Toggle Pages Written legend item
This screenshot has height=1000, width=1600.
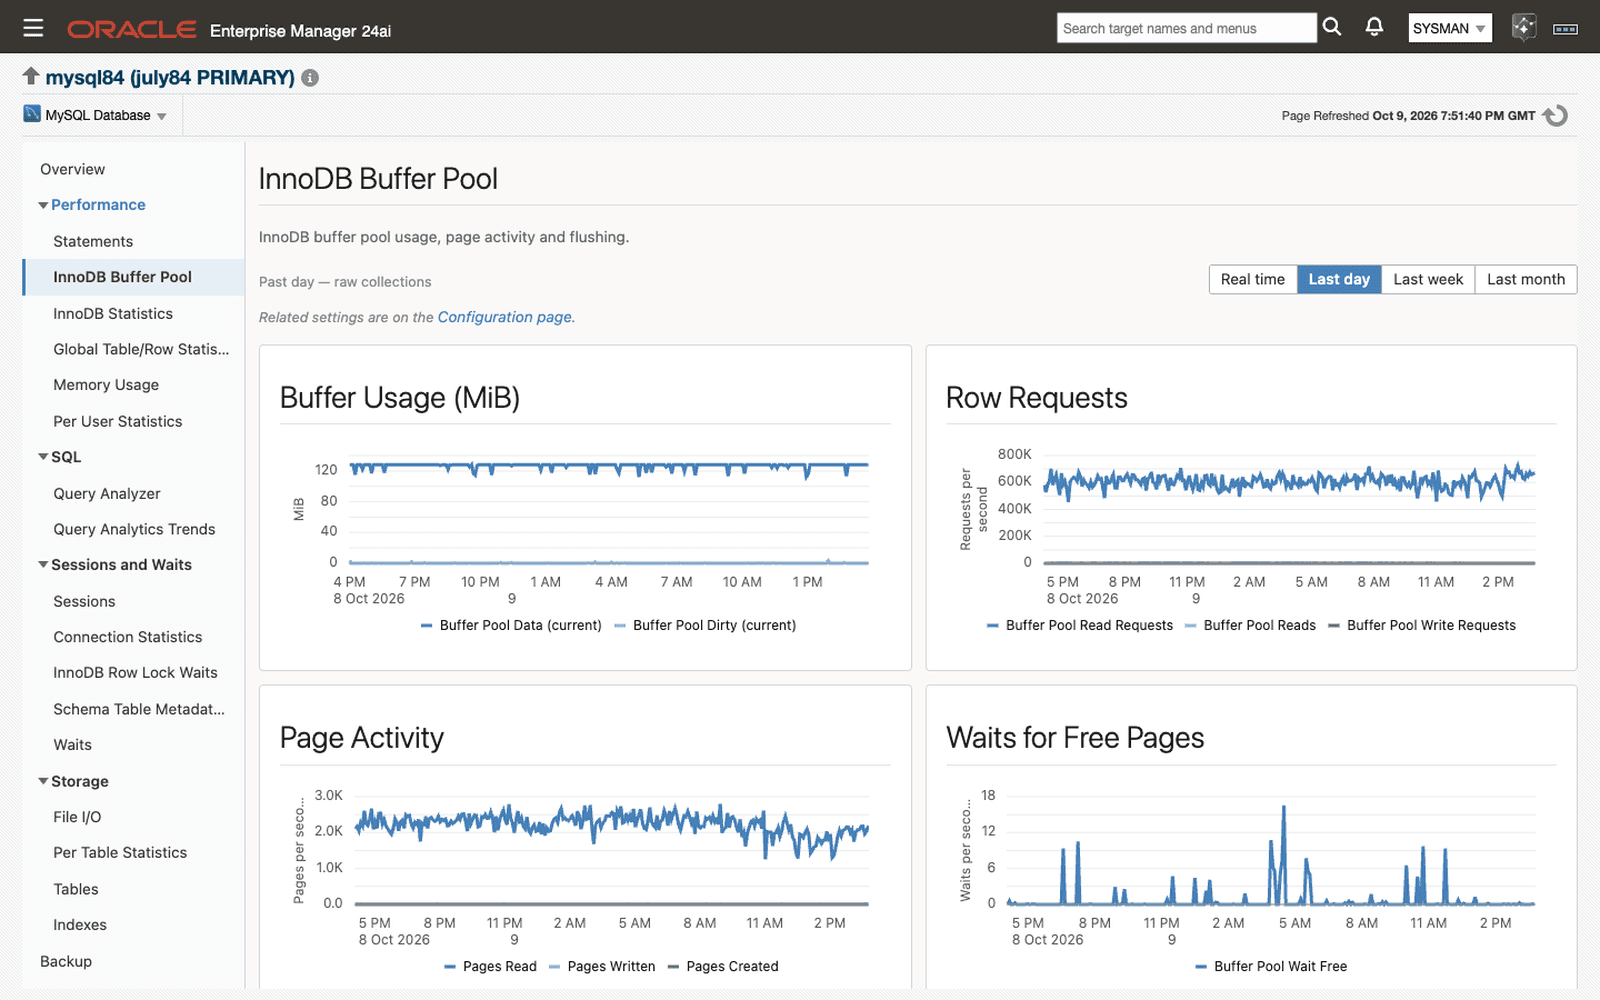[602, 966]
